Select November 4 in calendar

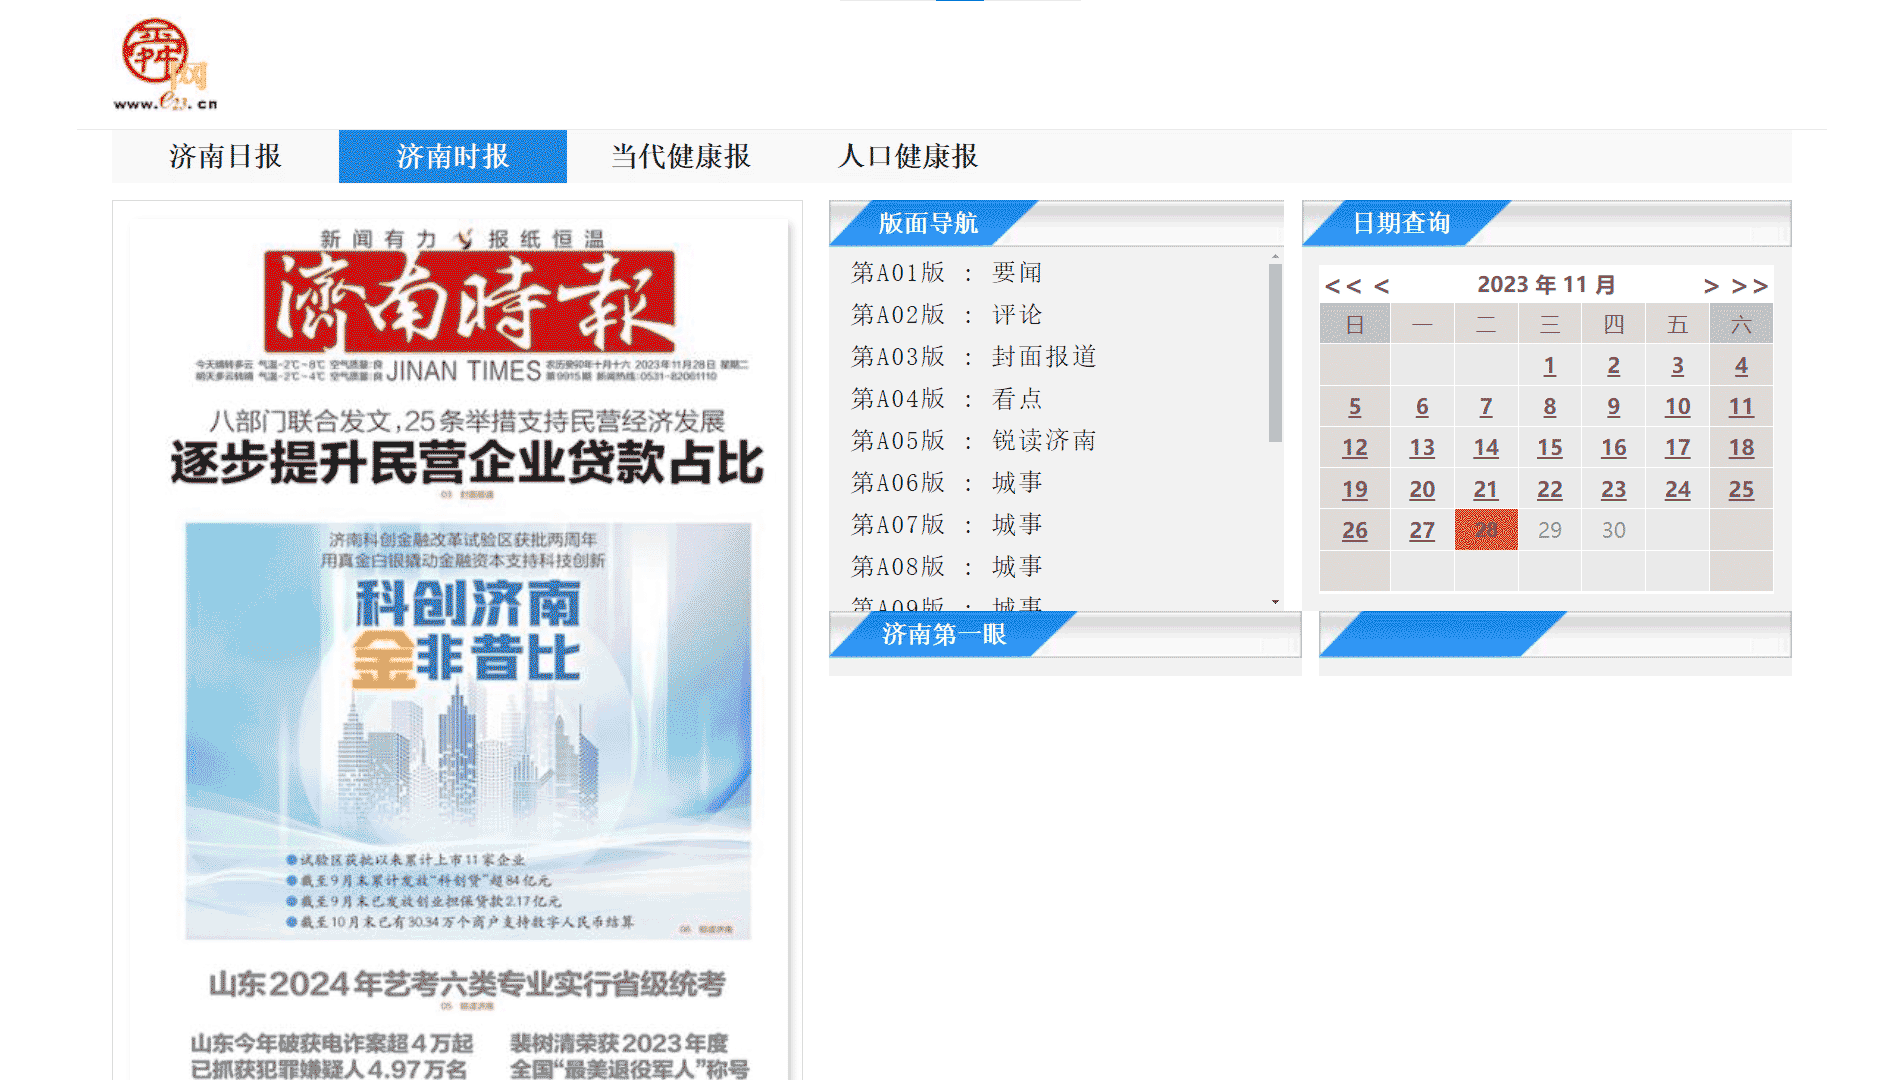pyautogui.click(x=1741, y=366)
